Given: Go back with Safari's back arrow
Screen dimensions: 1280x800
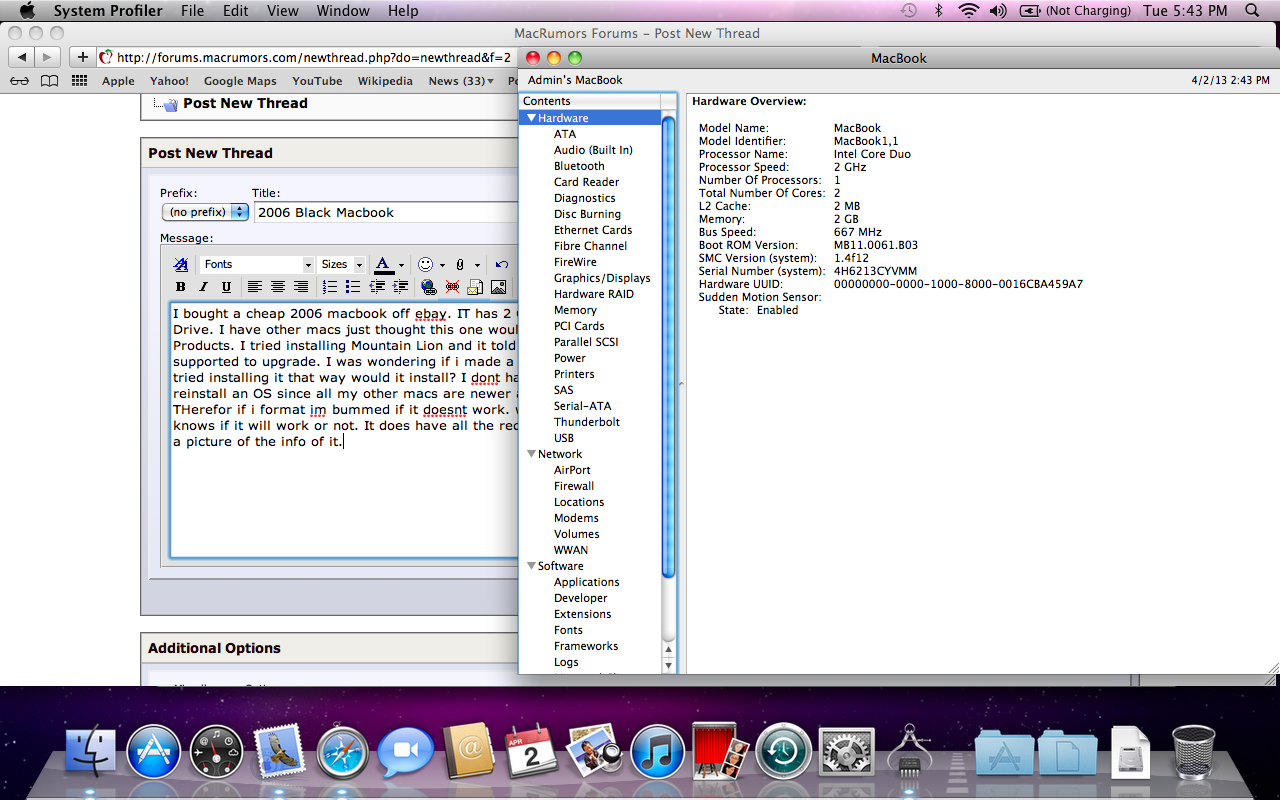Looking at the screenshot, I should click(x=22, y=57).
